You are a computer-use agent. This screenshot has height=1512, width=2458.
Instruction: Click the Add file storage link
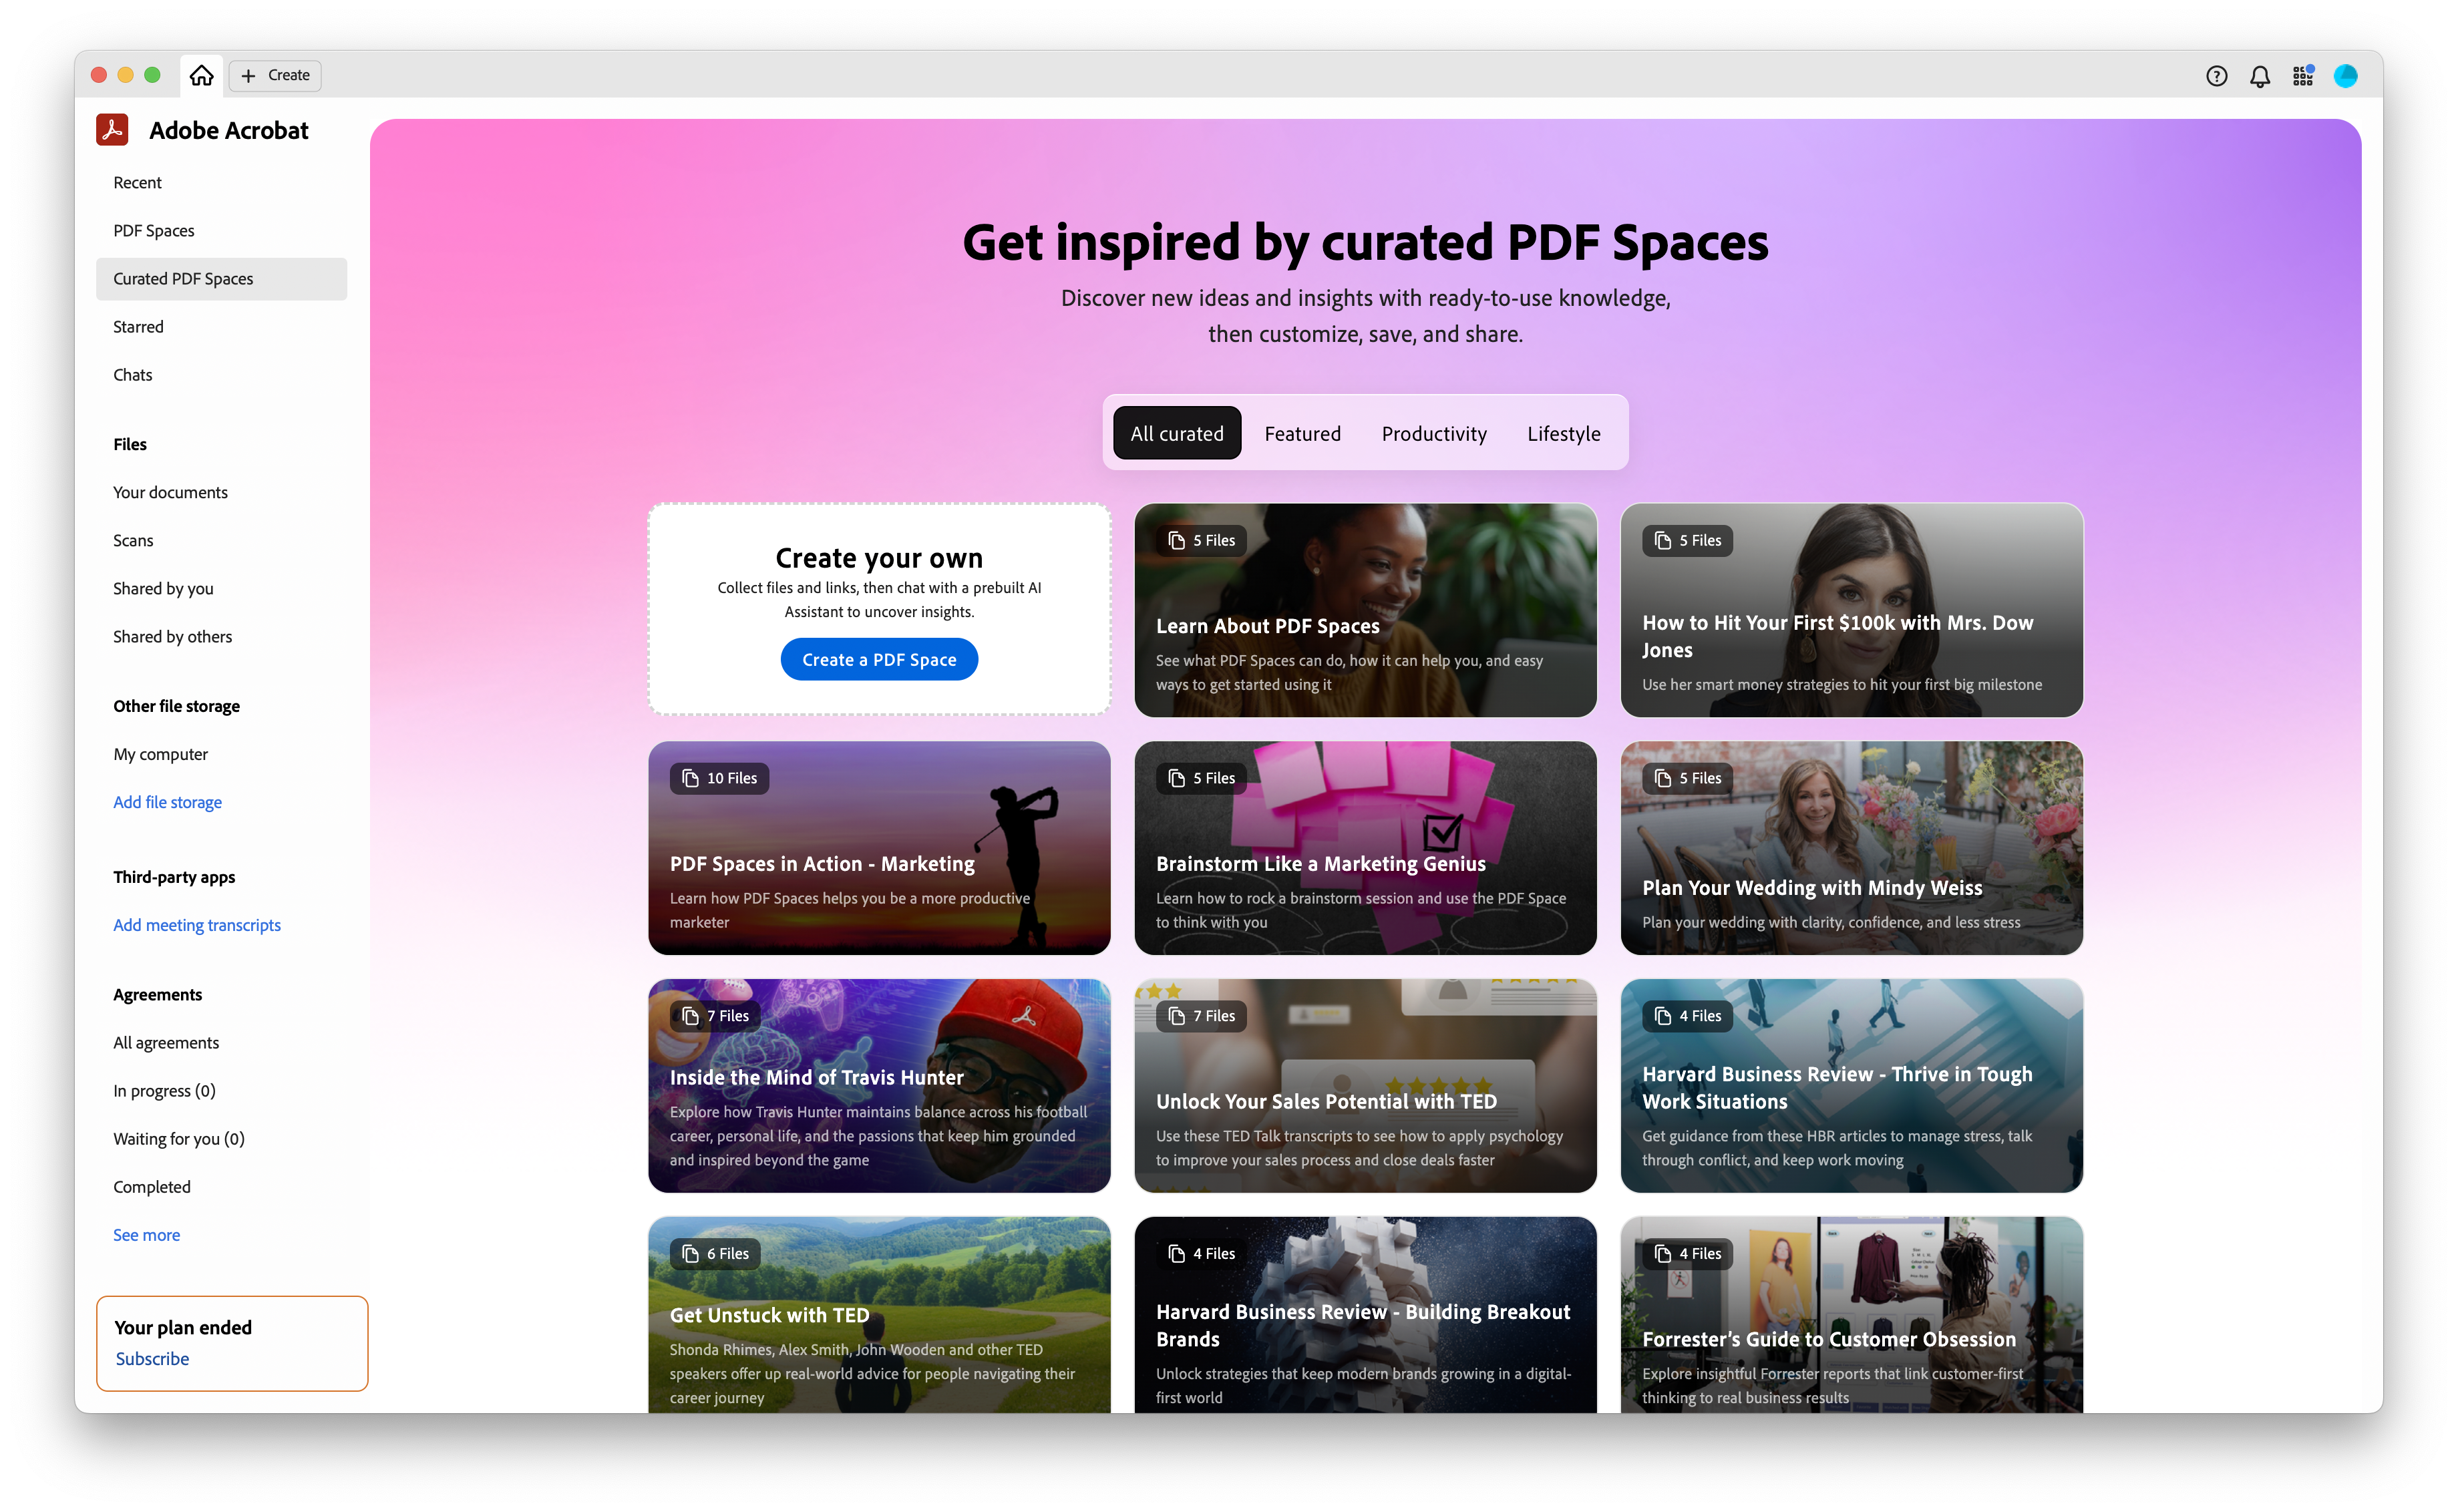click(x=167, y=803)
